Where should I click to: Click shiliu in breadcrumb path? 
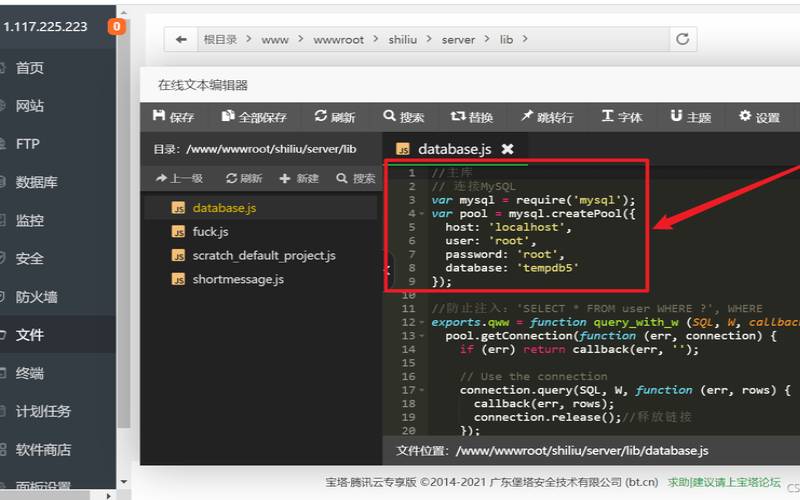pos(403,39)
